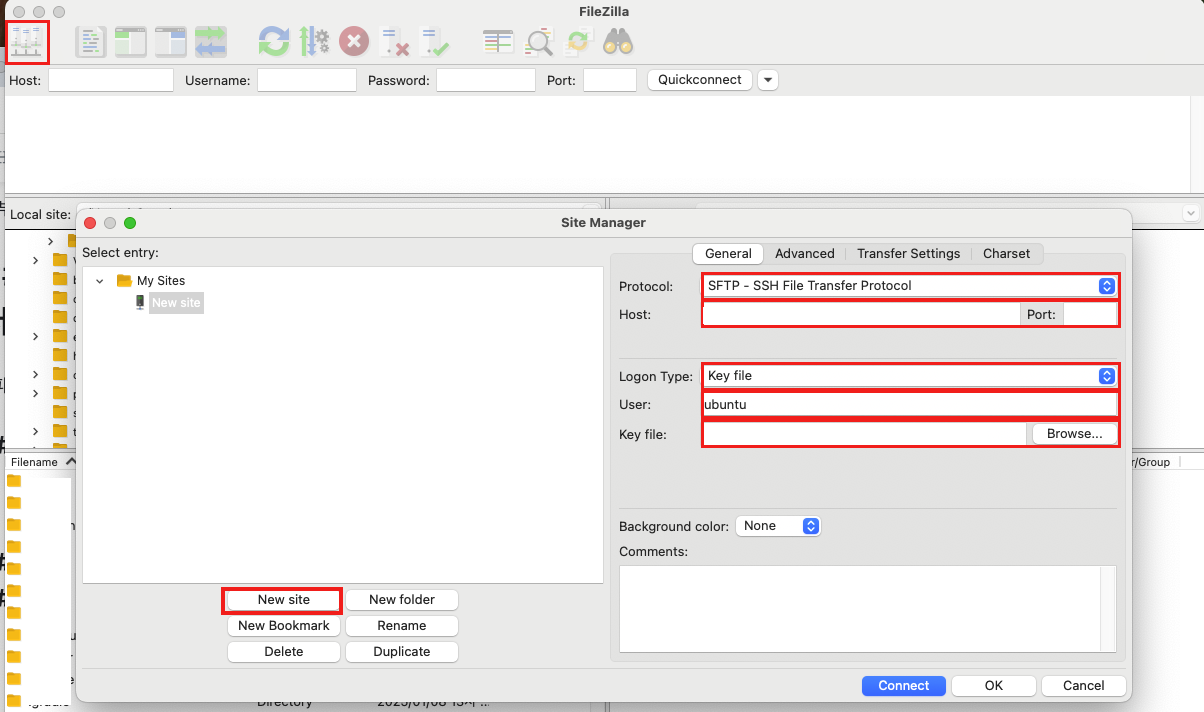The image size is (1204, 712).
Task: Browse for a key file
Action: [x=1075, y=434]
